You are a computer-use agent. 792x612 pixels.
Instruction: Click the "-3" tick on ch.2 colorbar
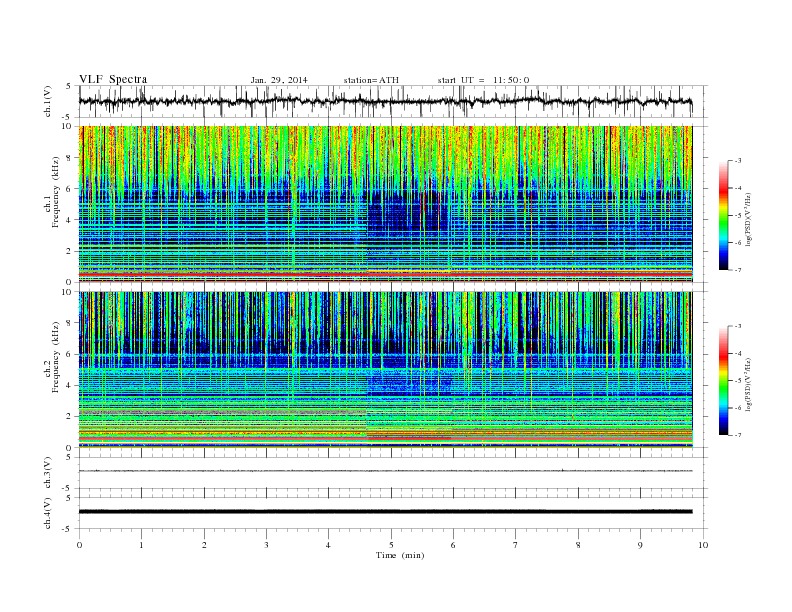pos(738,326)
